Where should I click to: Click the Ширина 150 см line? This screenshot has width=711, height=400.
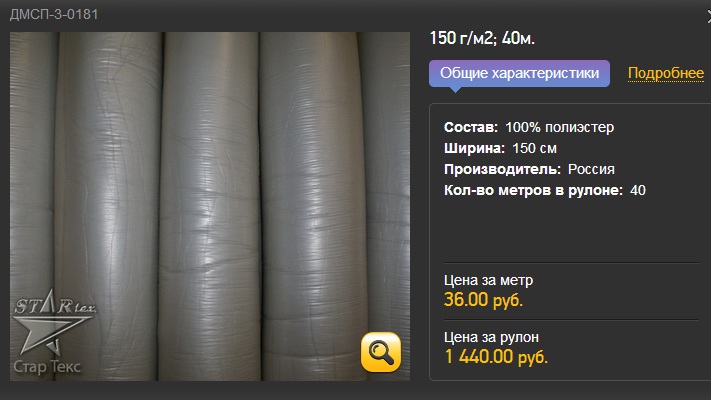[500, 148]
